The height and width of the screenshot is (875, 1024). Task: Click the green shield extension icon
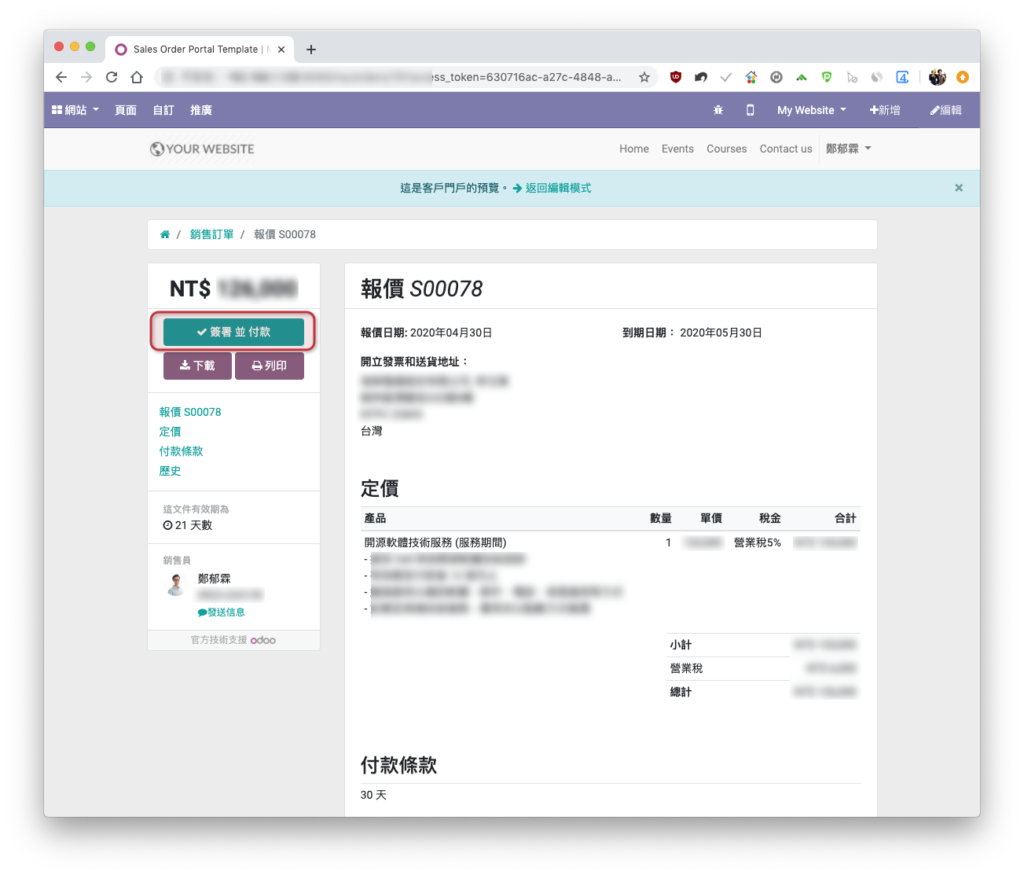tap(827, 77)
